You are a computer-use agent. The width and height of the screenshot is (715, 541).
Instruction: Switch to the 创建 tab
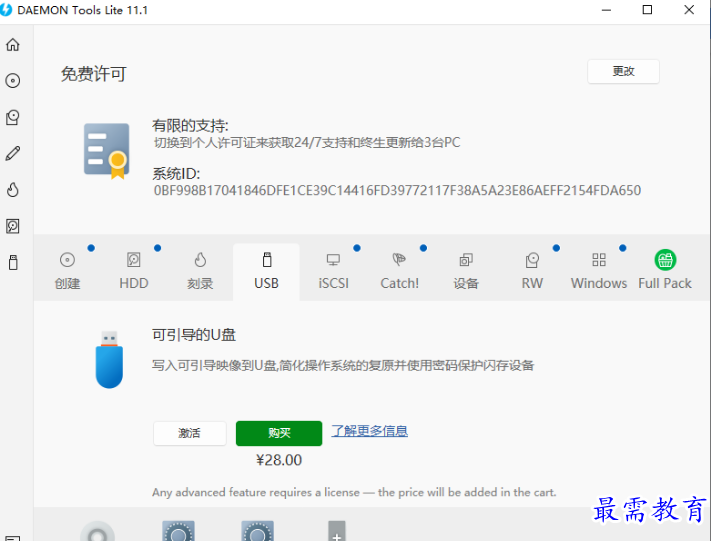click(x=67, y=272)
